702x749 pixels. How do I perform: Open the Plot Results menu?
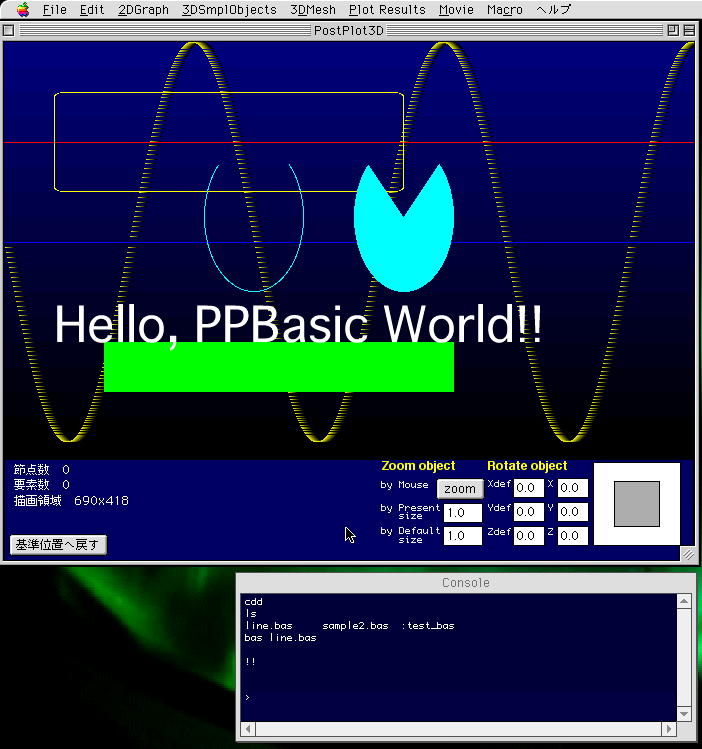click(x=387, y=10)
